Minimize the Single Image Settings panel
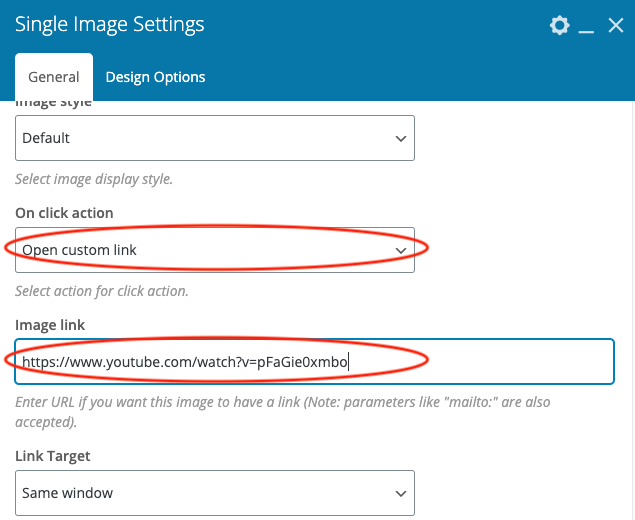Viewport: 635px width, 520px height. pyautogui.click(x=587, y=27)
